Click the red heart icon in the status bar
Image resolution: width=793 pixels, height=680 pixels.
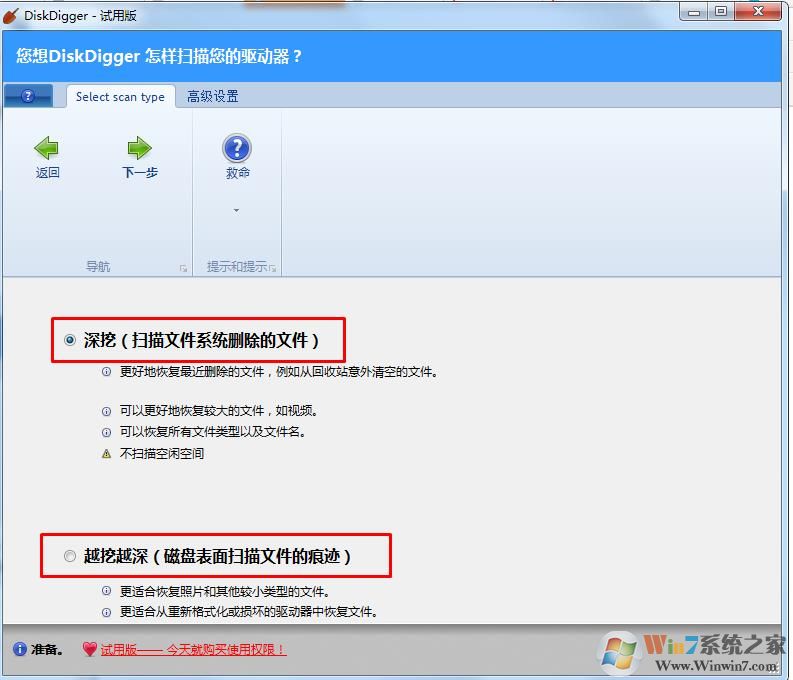tap(90, 649)
